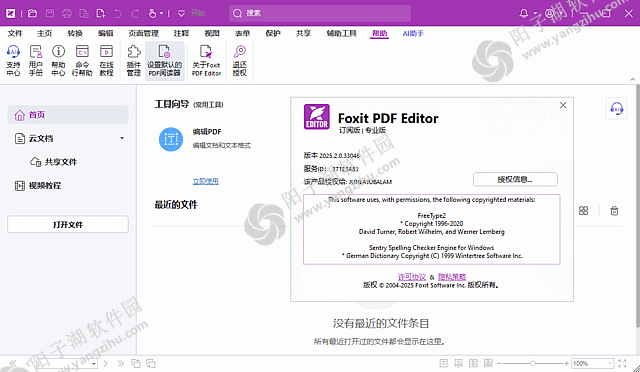This screenshot has width=640, height=372.
Task: Jump to first page double arrow
Action: (13, 363)
